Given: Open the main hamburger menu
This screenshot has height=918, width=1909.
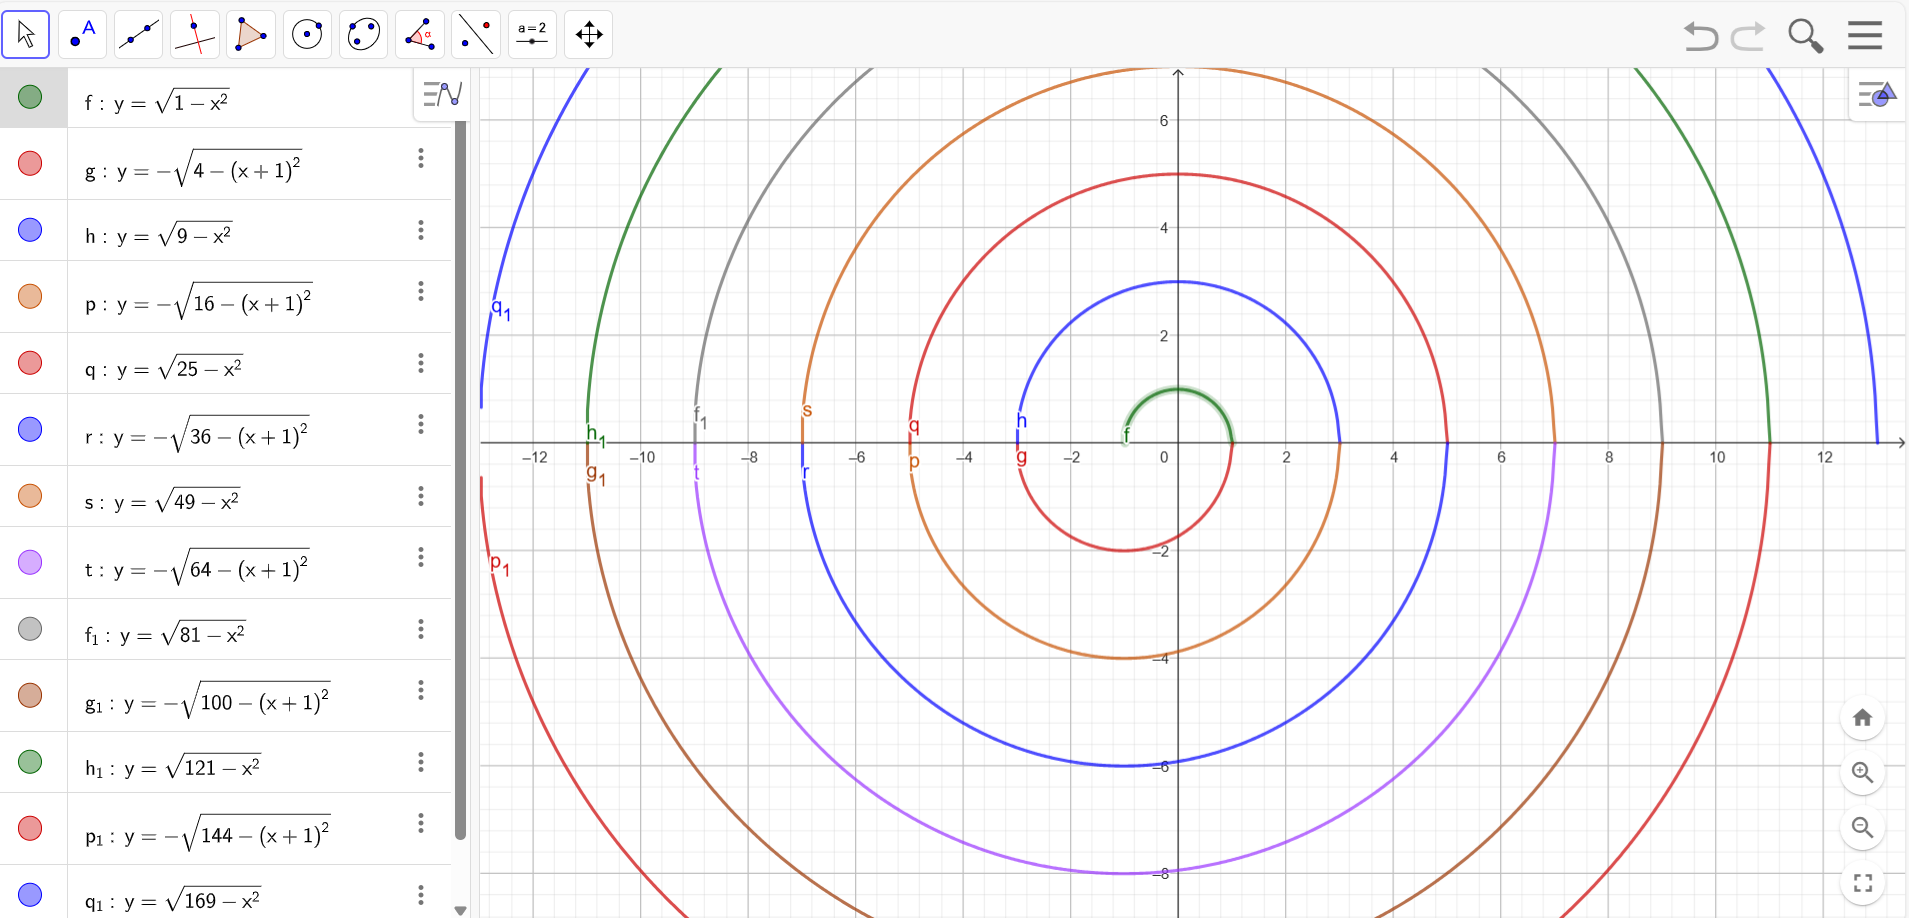Looking at the screenshot, I should (1865, 35).
